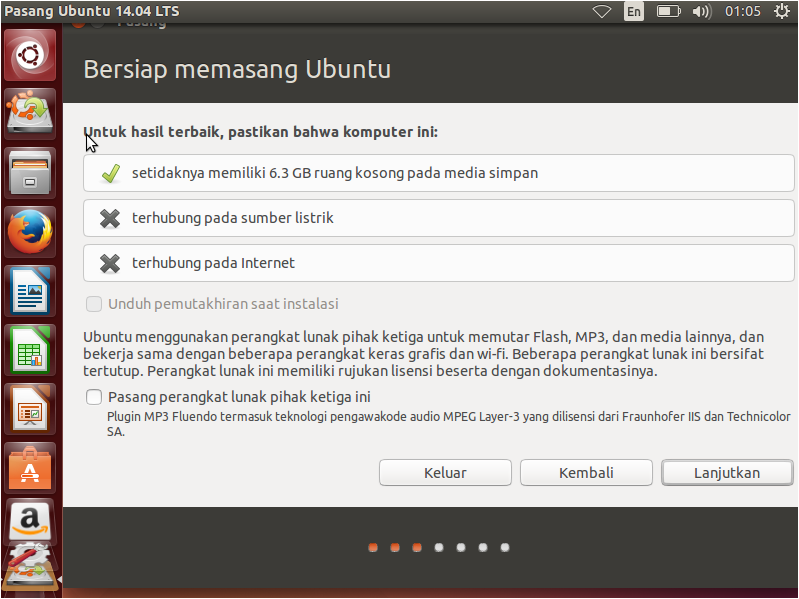Open the battery status indicator
The image size is (799, 599).
[x=669, y=11]
